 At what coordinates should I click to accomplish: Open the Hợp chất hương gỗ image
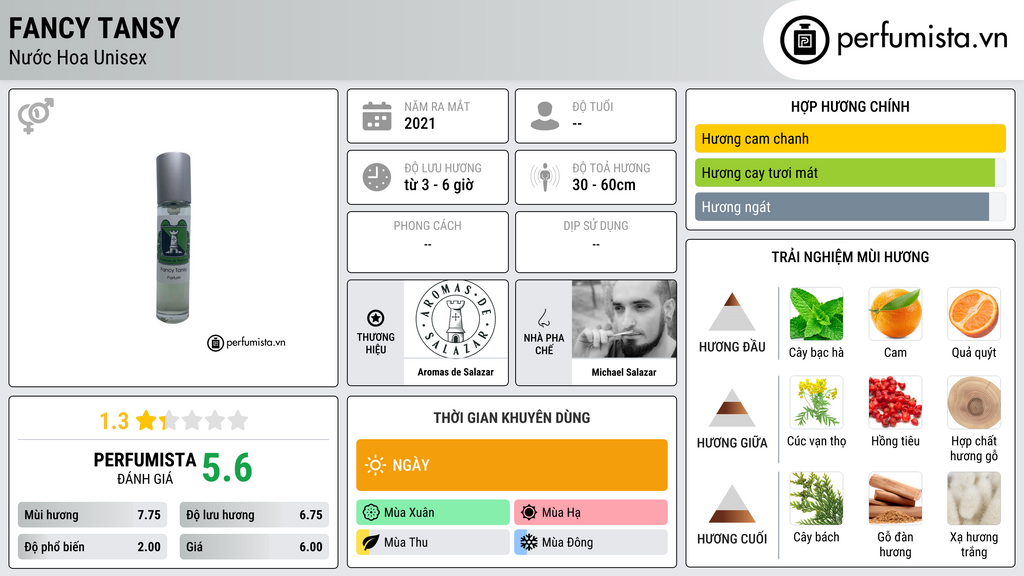974,402
